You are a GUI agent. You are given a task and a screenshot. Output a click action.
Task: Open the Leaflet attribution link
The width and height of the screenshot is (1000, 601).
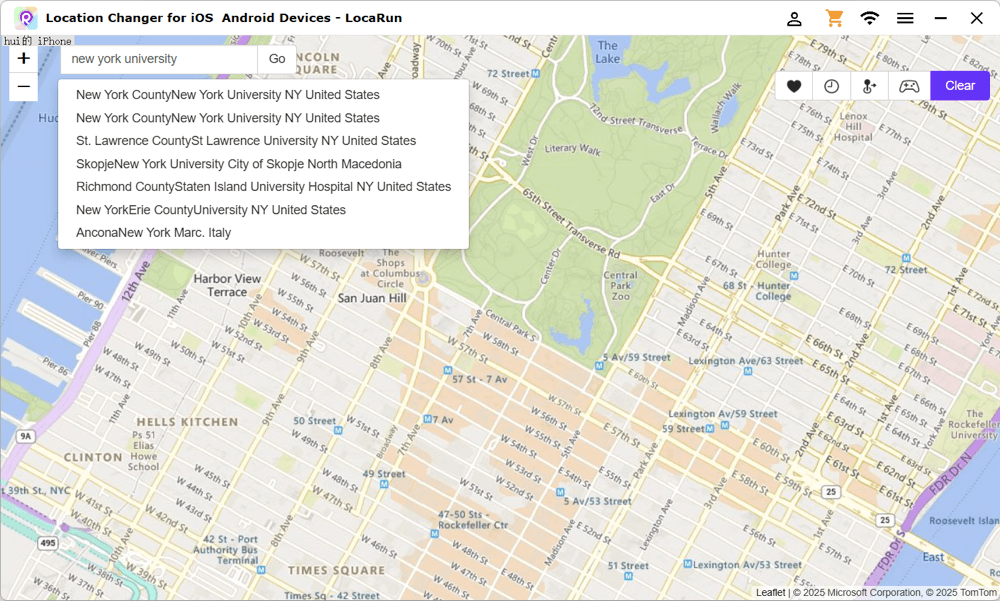[770, 593]
